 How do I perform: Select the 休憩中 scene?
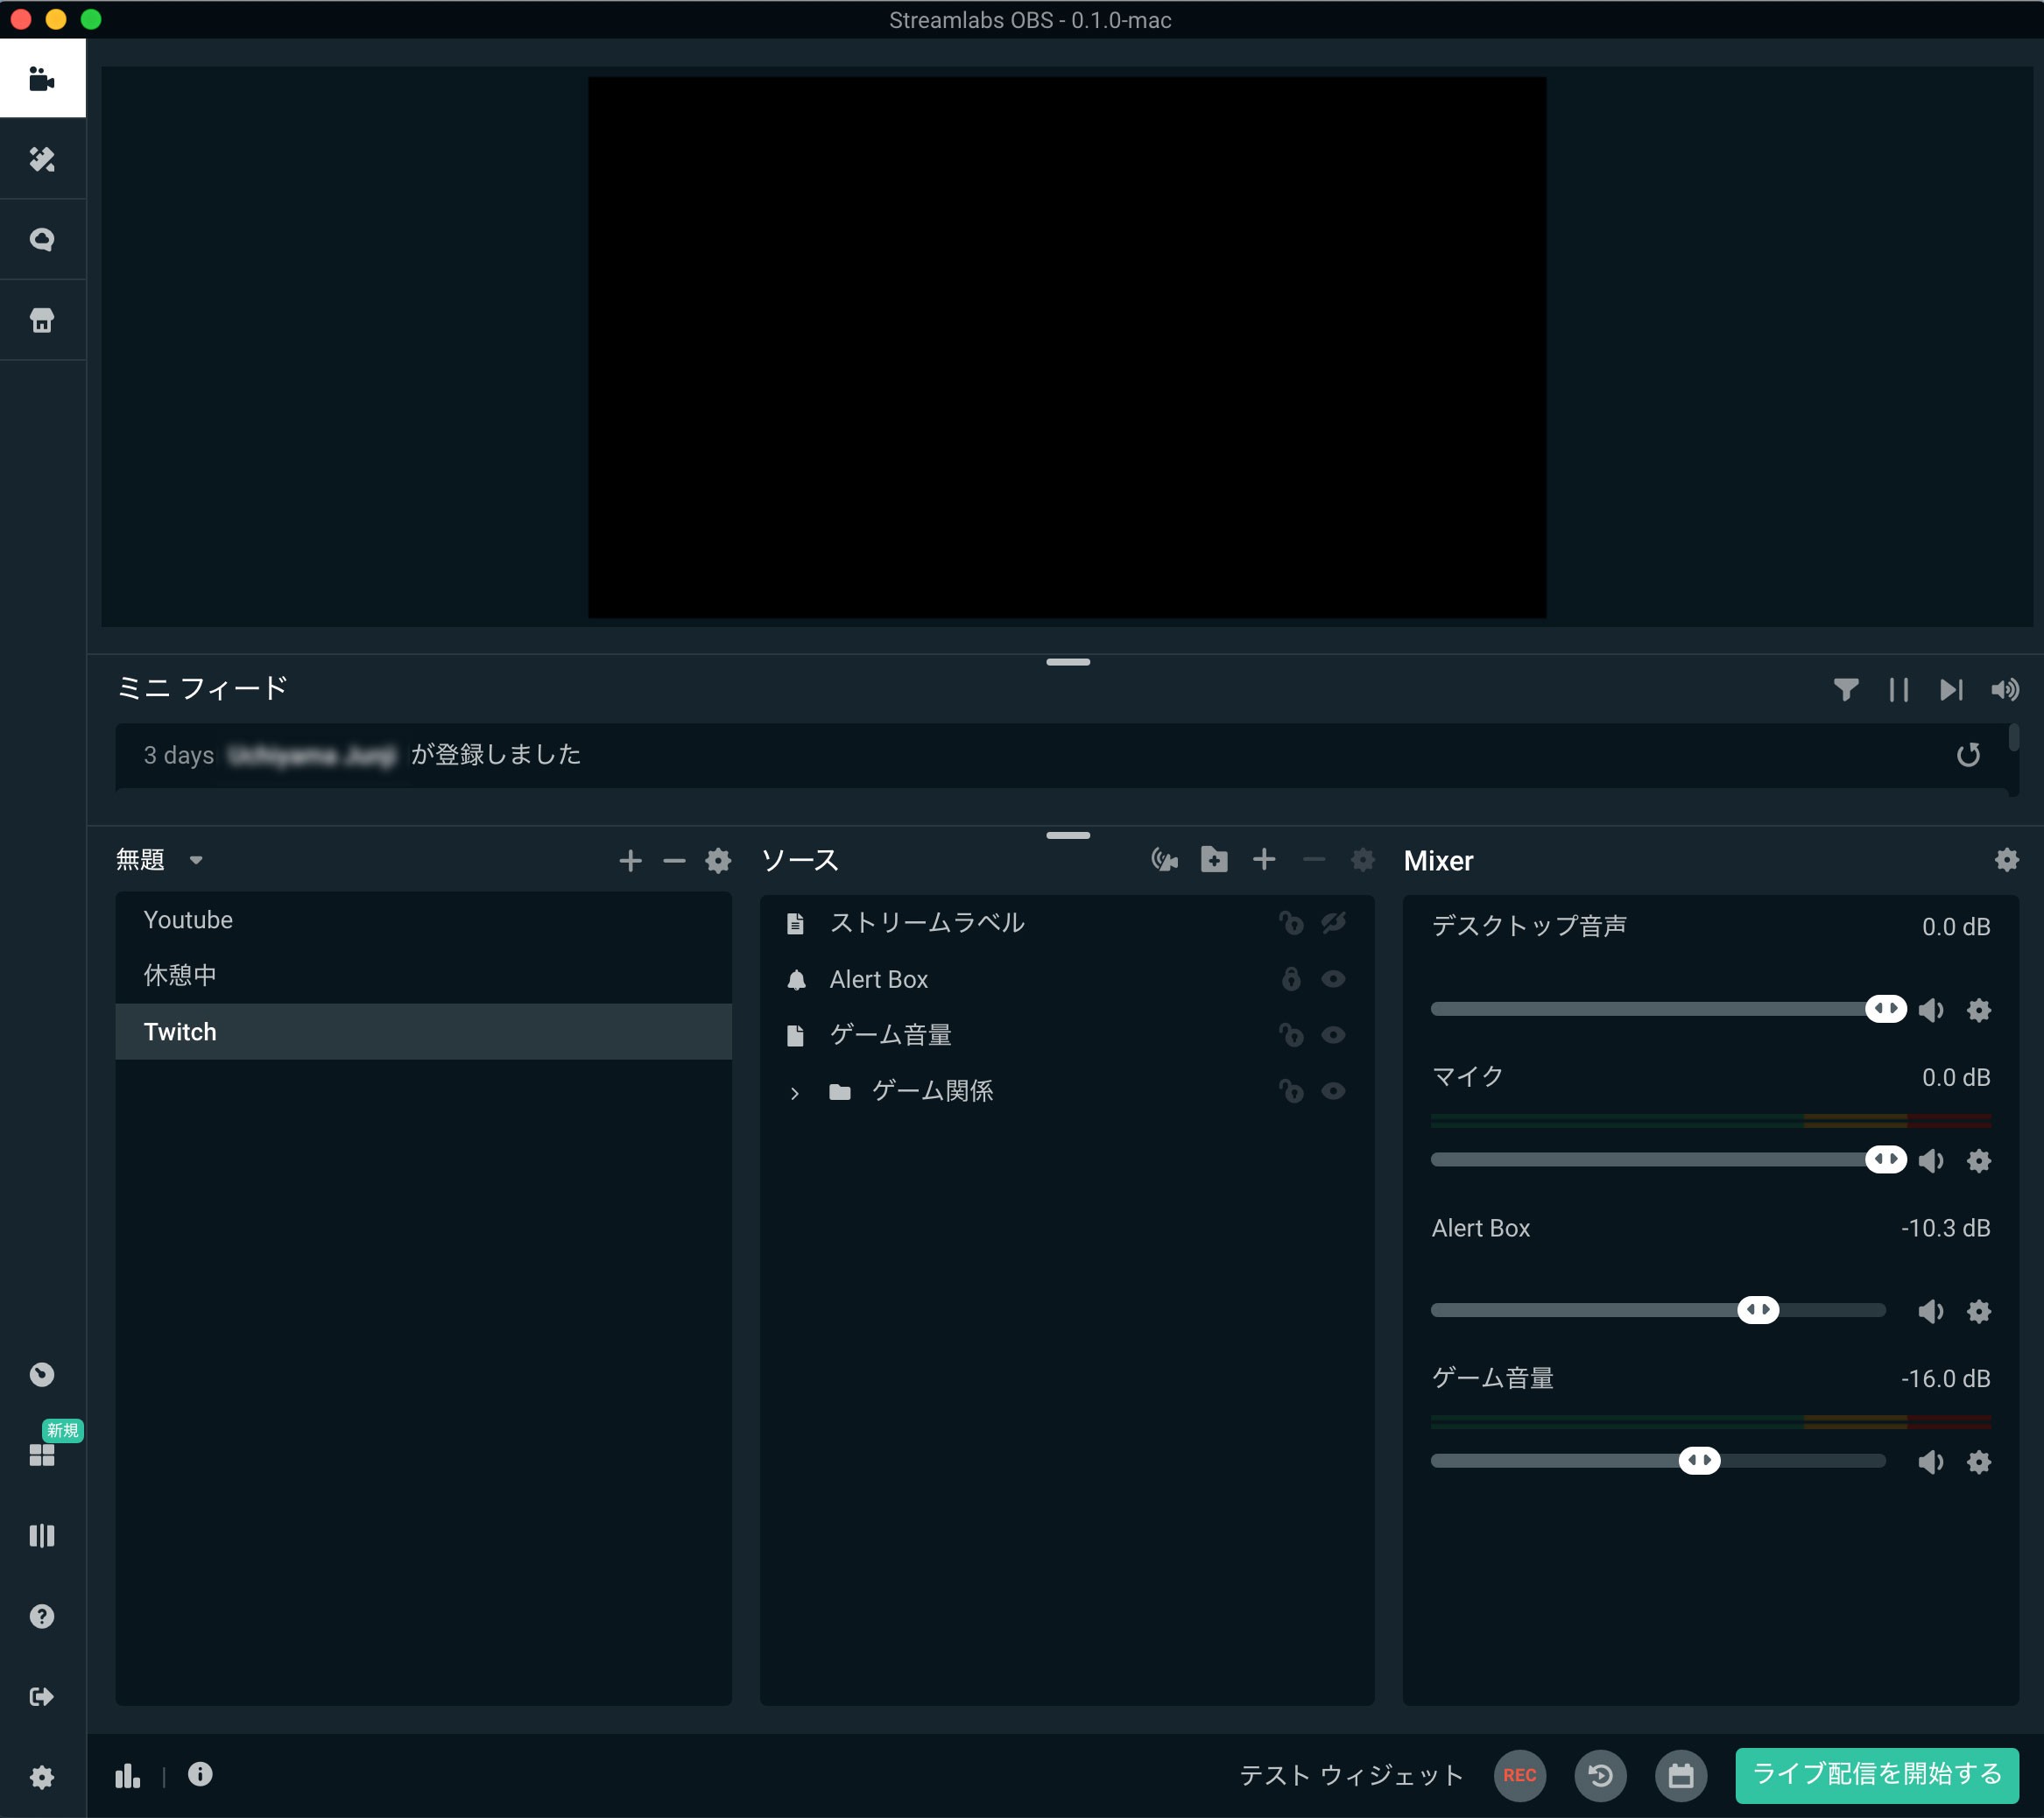click(x=423, y=975)
